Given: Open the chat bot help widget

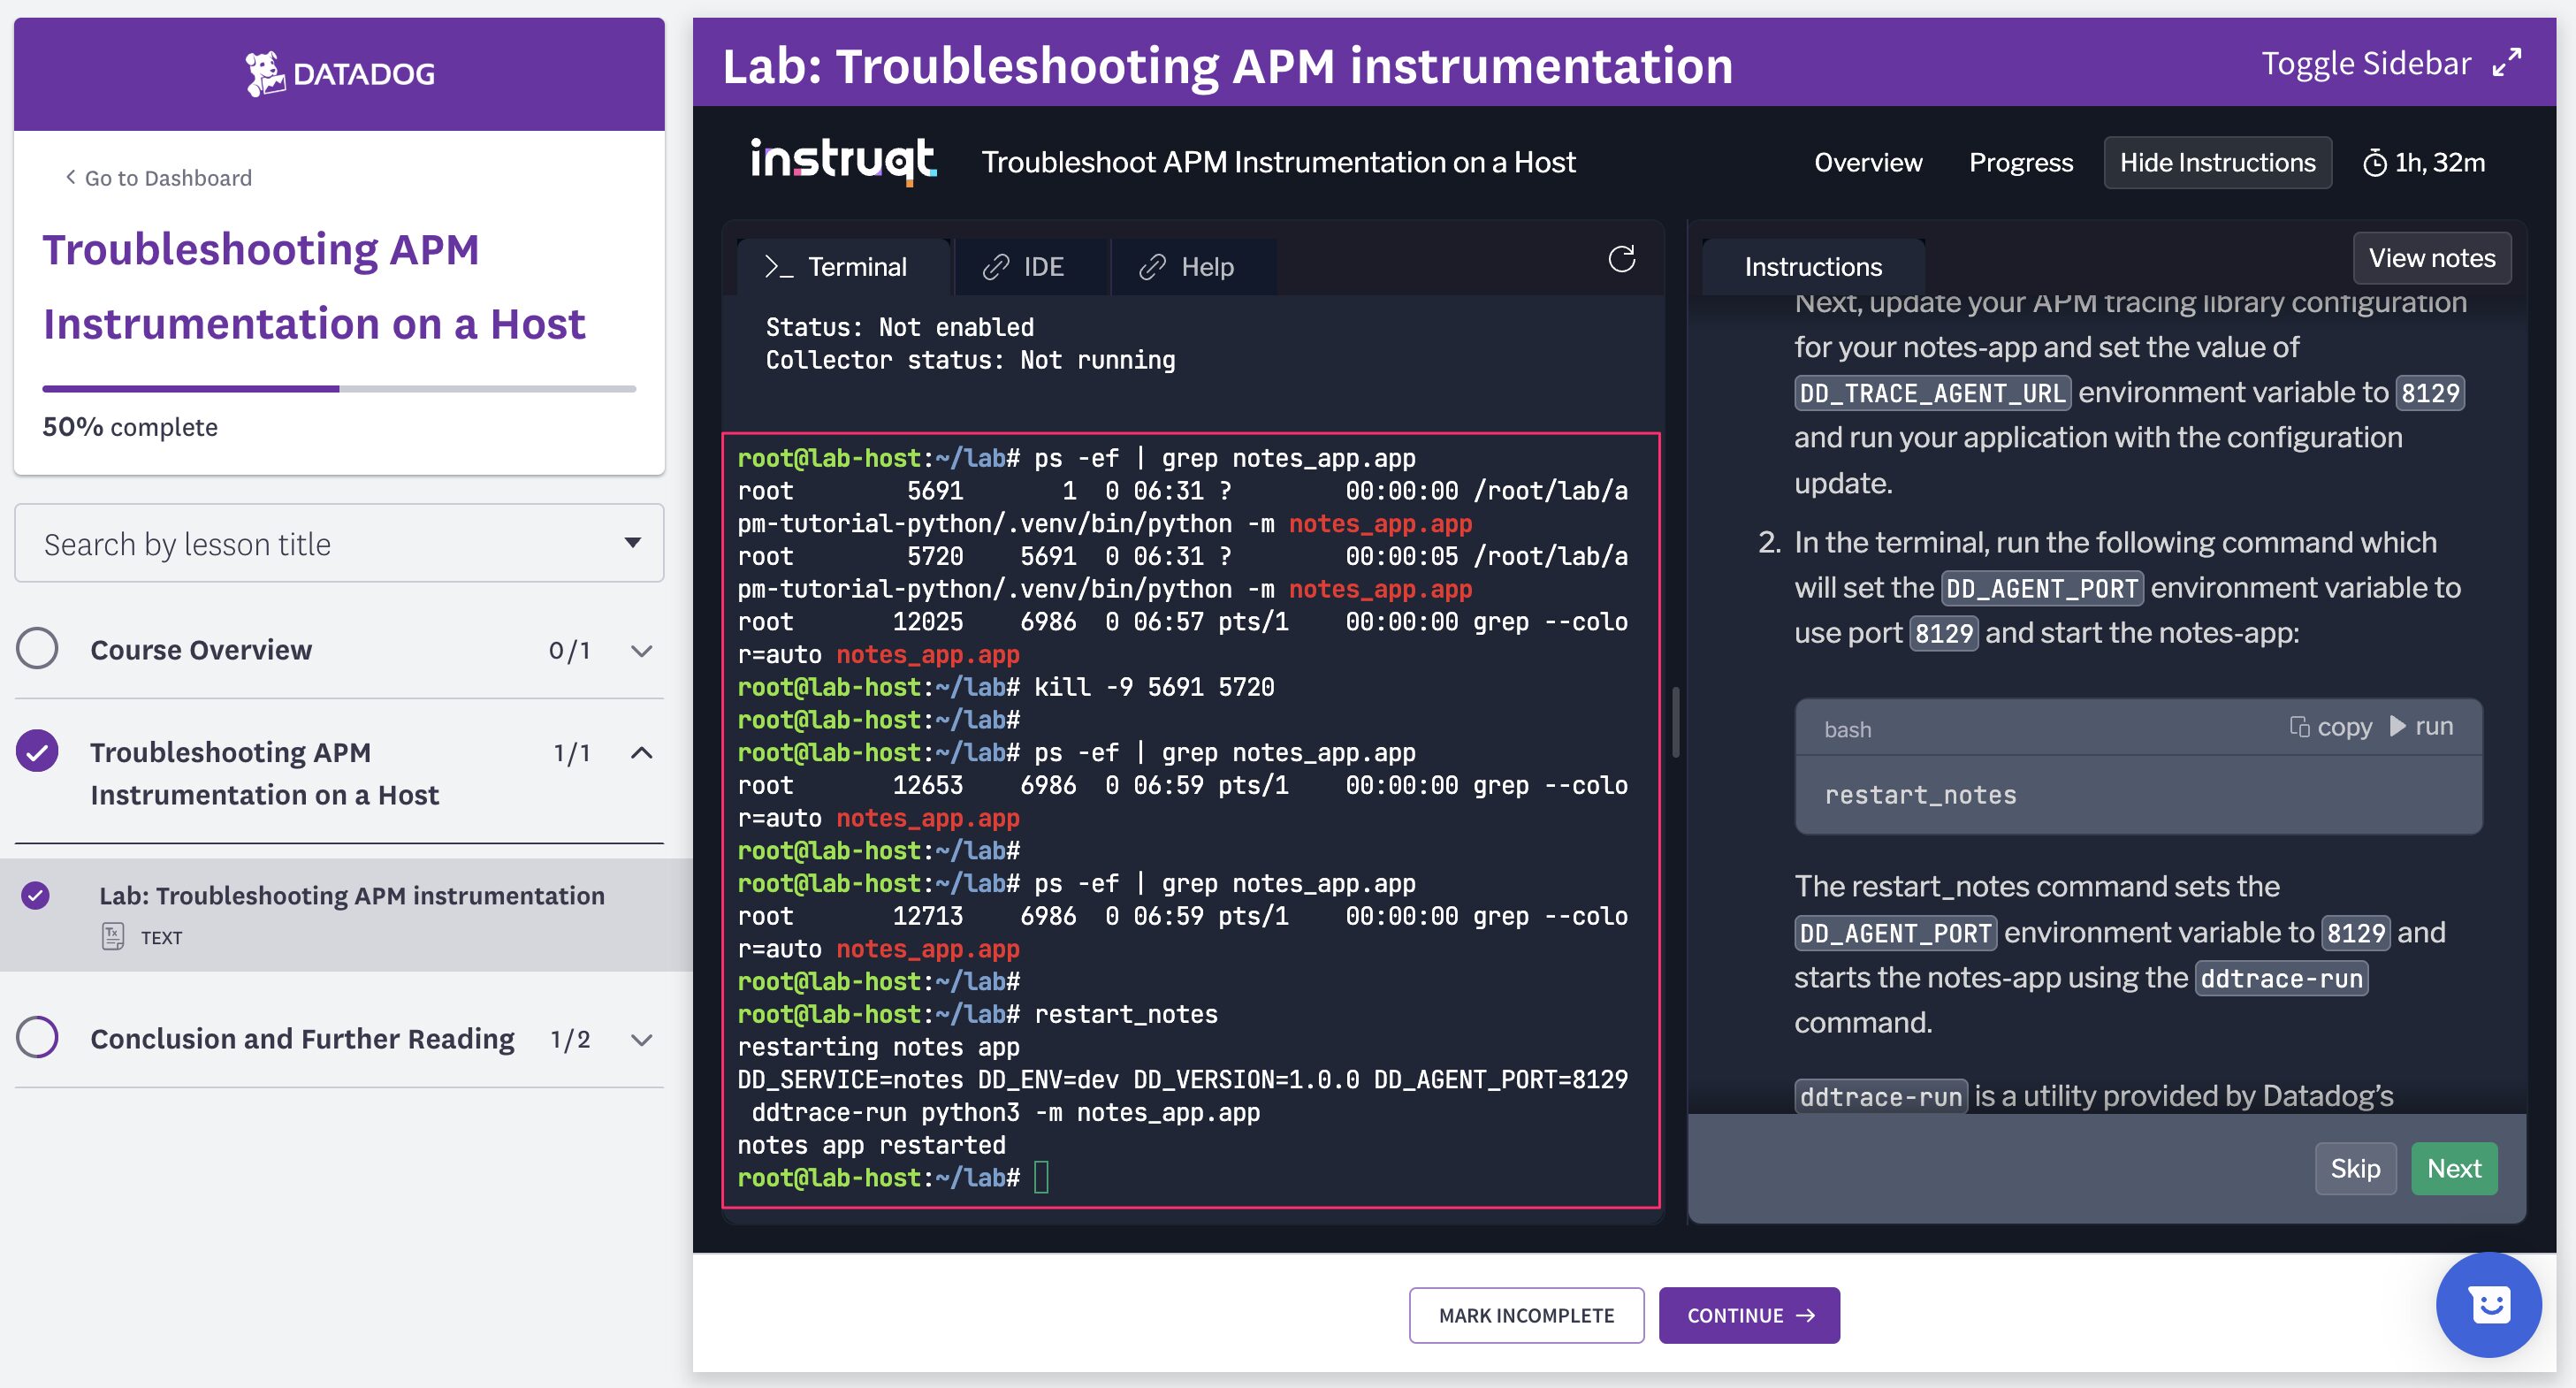Looking at the screenshot, I should click(2488, 1305).
